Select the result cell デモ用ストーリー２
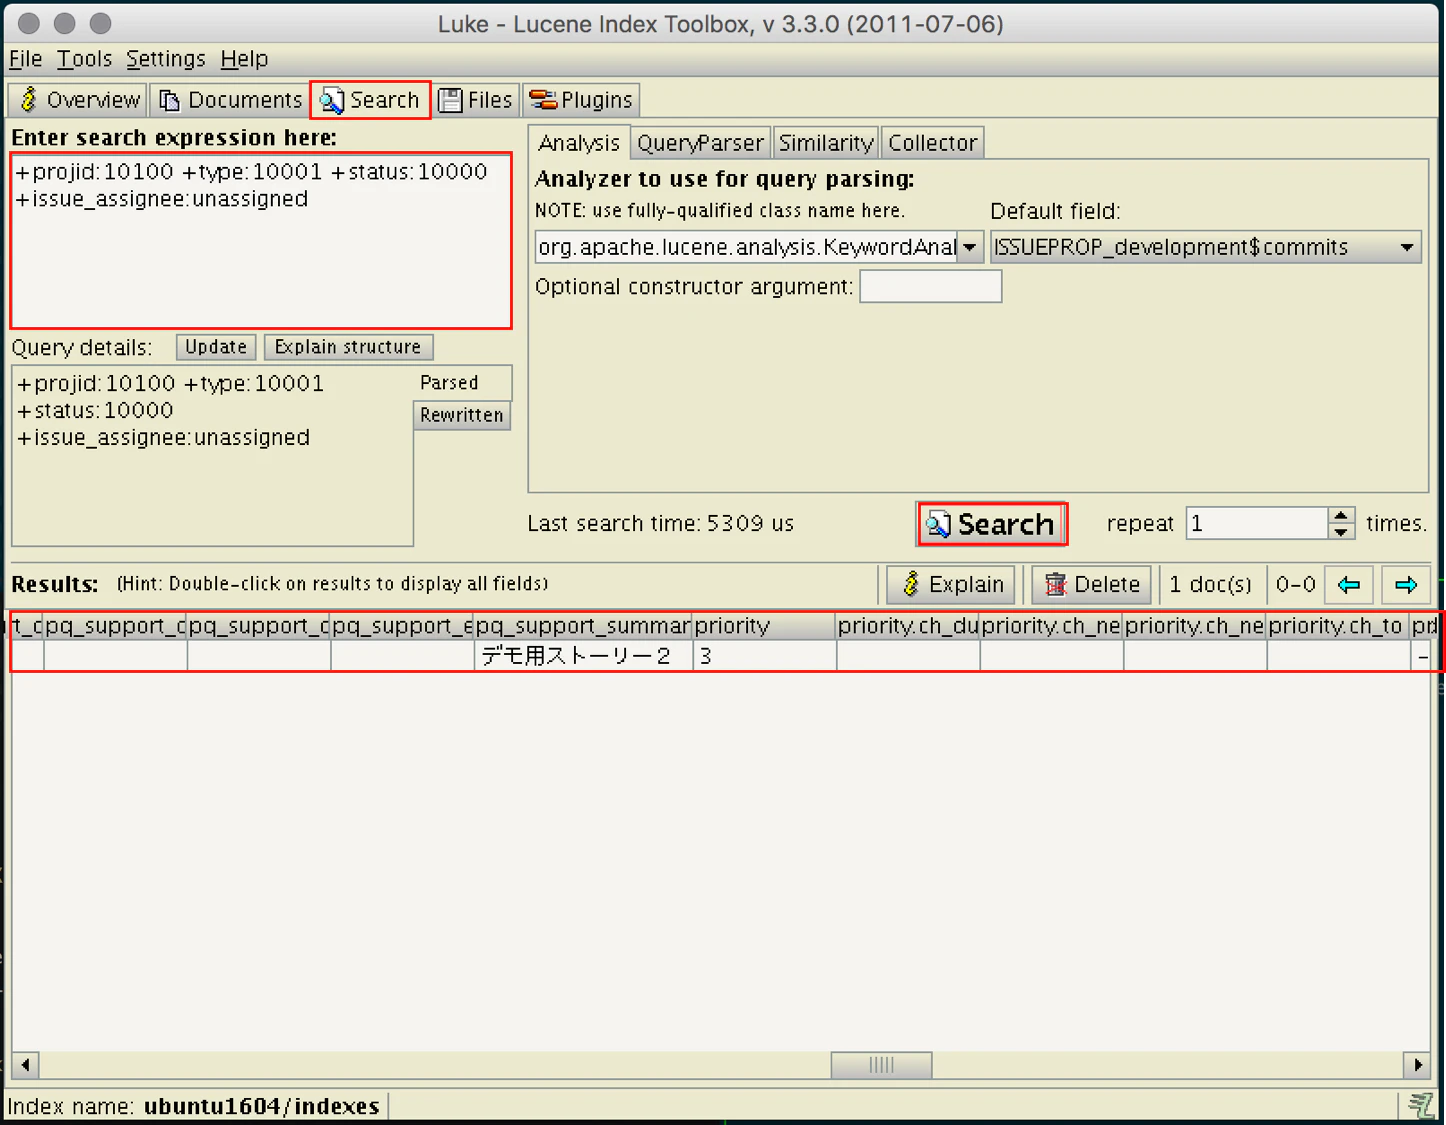The width and height of the screenshot is (1446, 1125). point(583,656)
